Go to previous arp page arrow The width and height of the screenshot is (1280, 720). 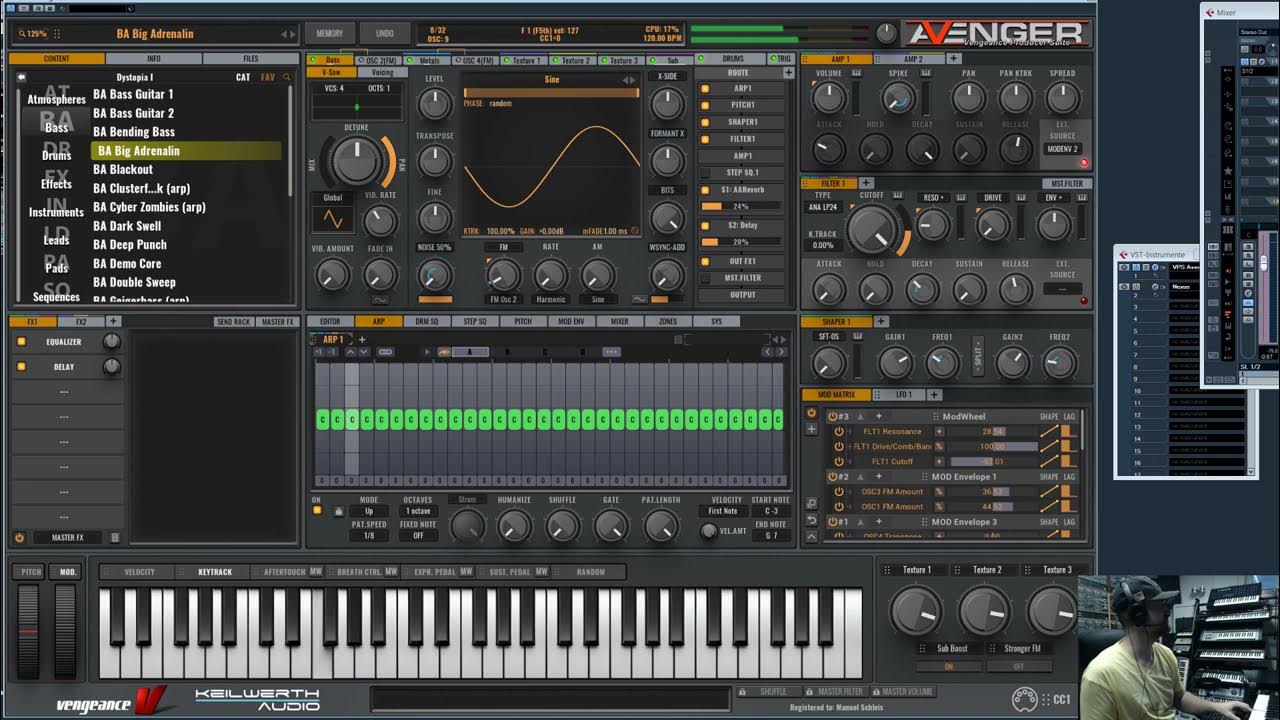(x=768, y=352)
